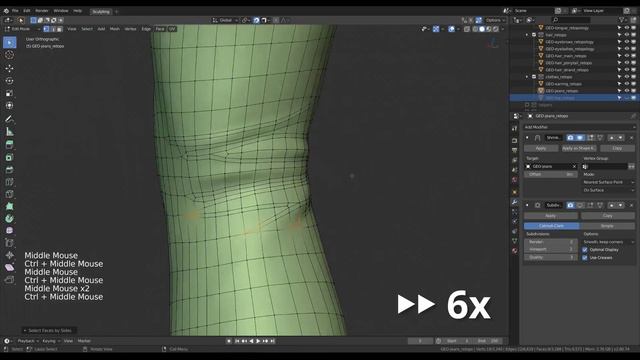Select the Knife tool
Image resolution: width=640 pixels, height=360 pixels.
9,194
